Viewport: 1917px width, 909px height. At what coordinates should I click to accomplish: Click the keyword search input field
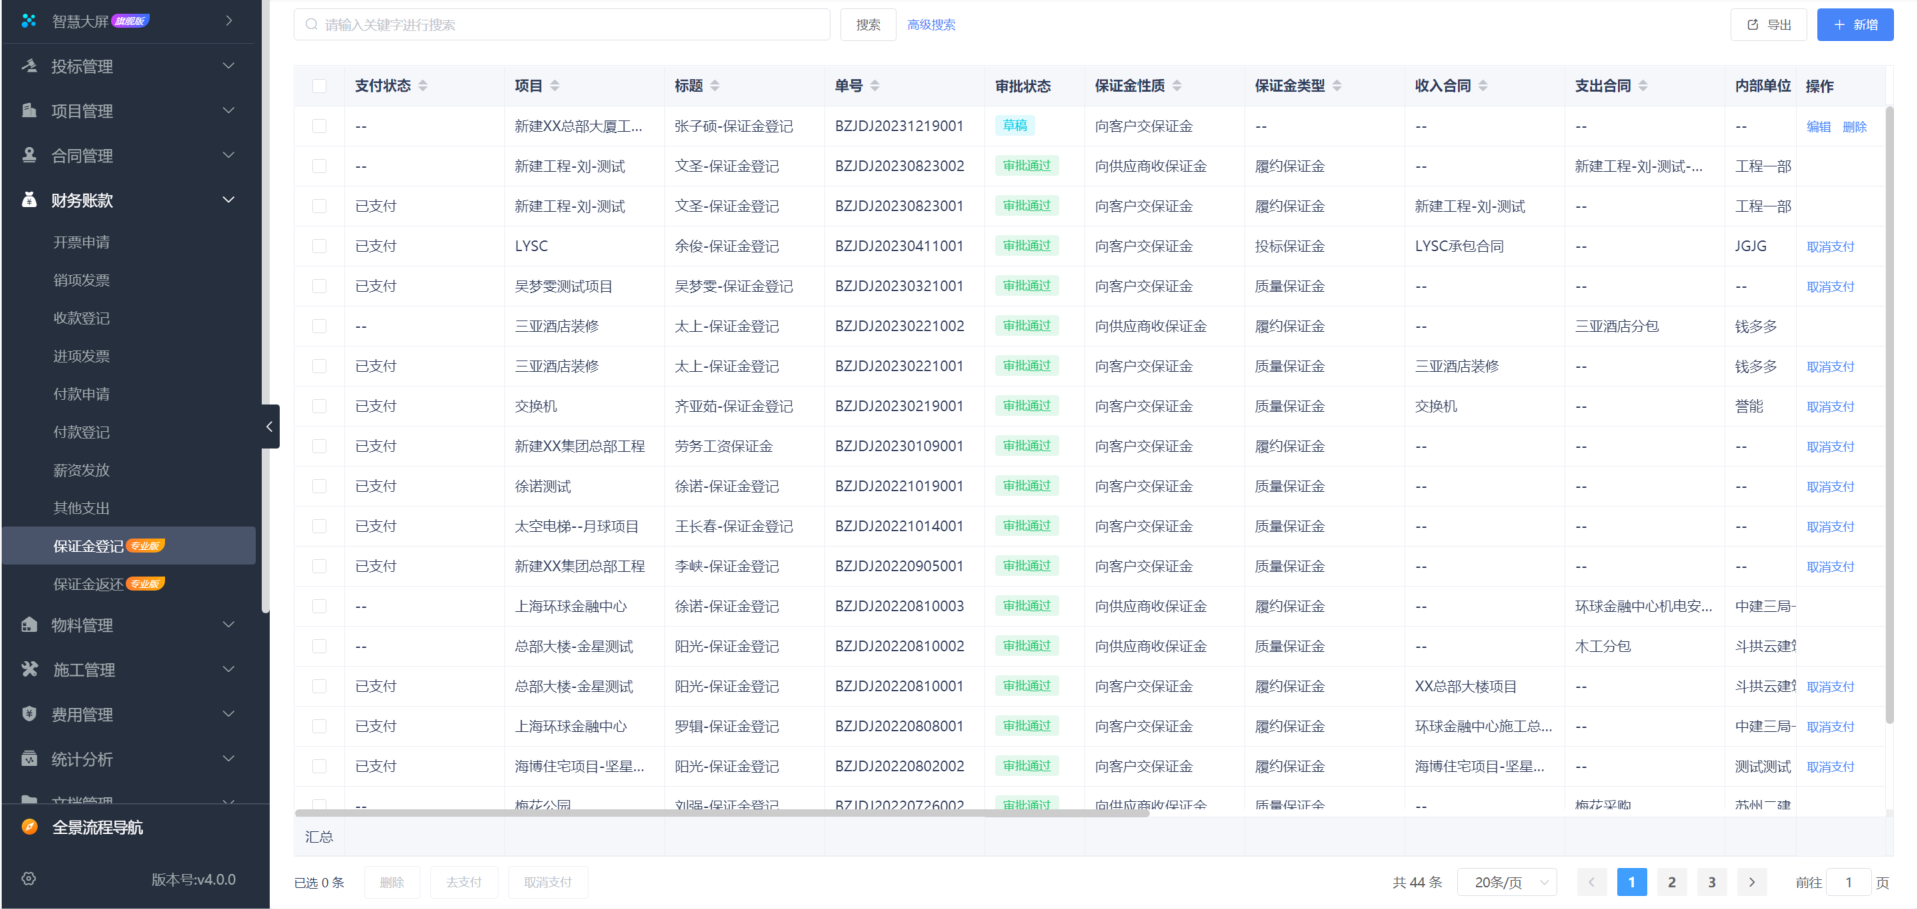(x=560, y=23)
